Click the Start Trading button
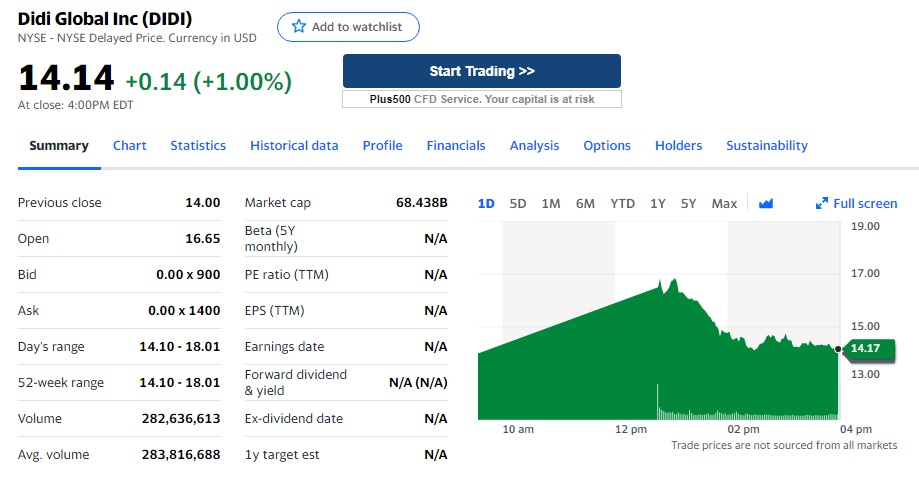Image resolution: width=919 pixels, height=499 pixels. pos(482,71)
